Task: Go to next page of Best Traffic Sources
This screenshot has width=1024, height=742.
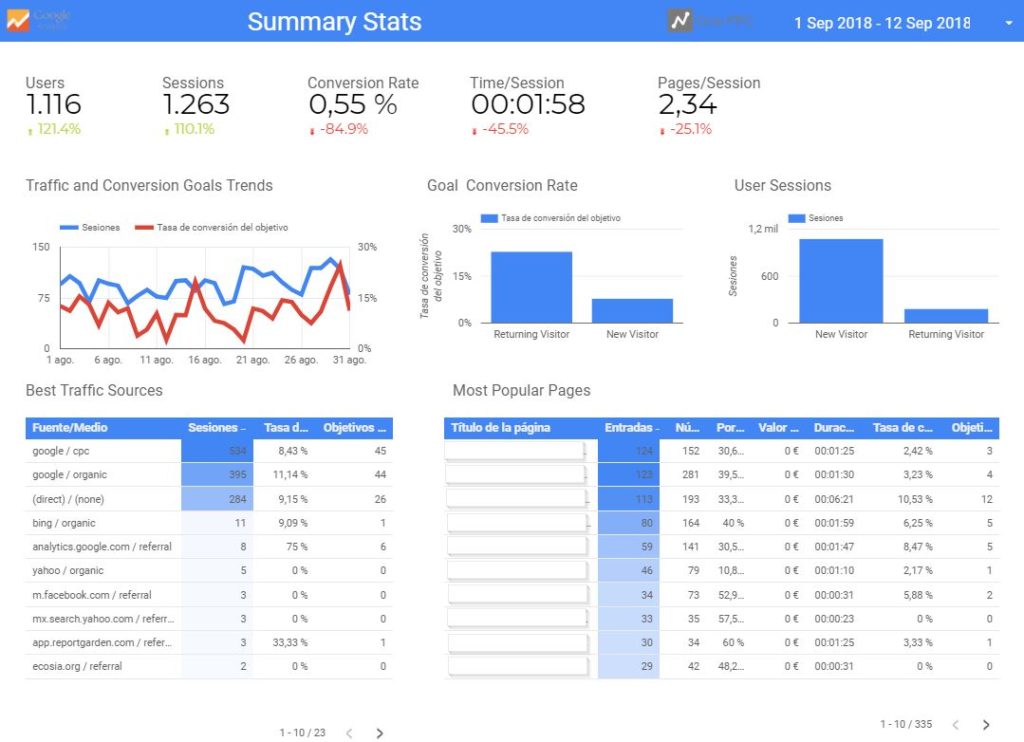Action: pyautogui.click(x=379, y=734)
